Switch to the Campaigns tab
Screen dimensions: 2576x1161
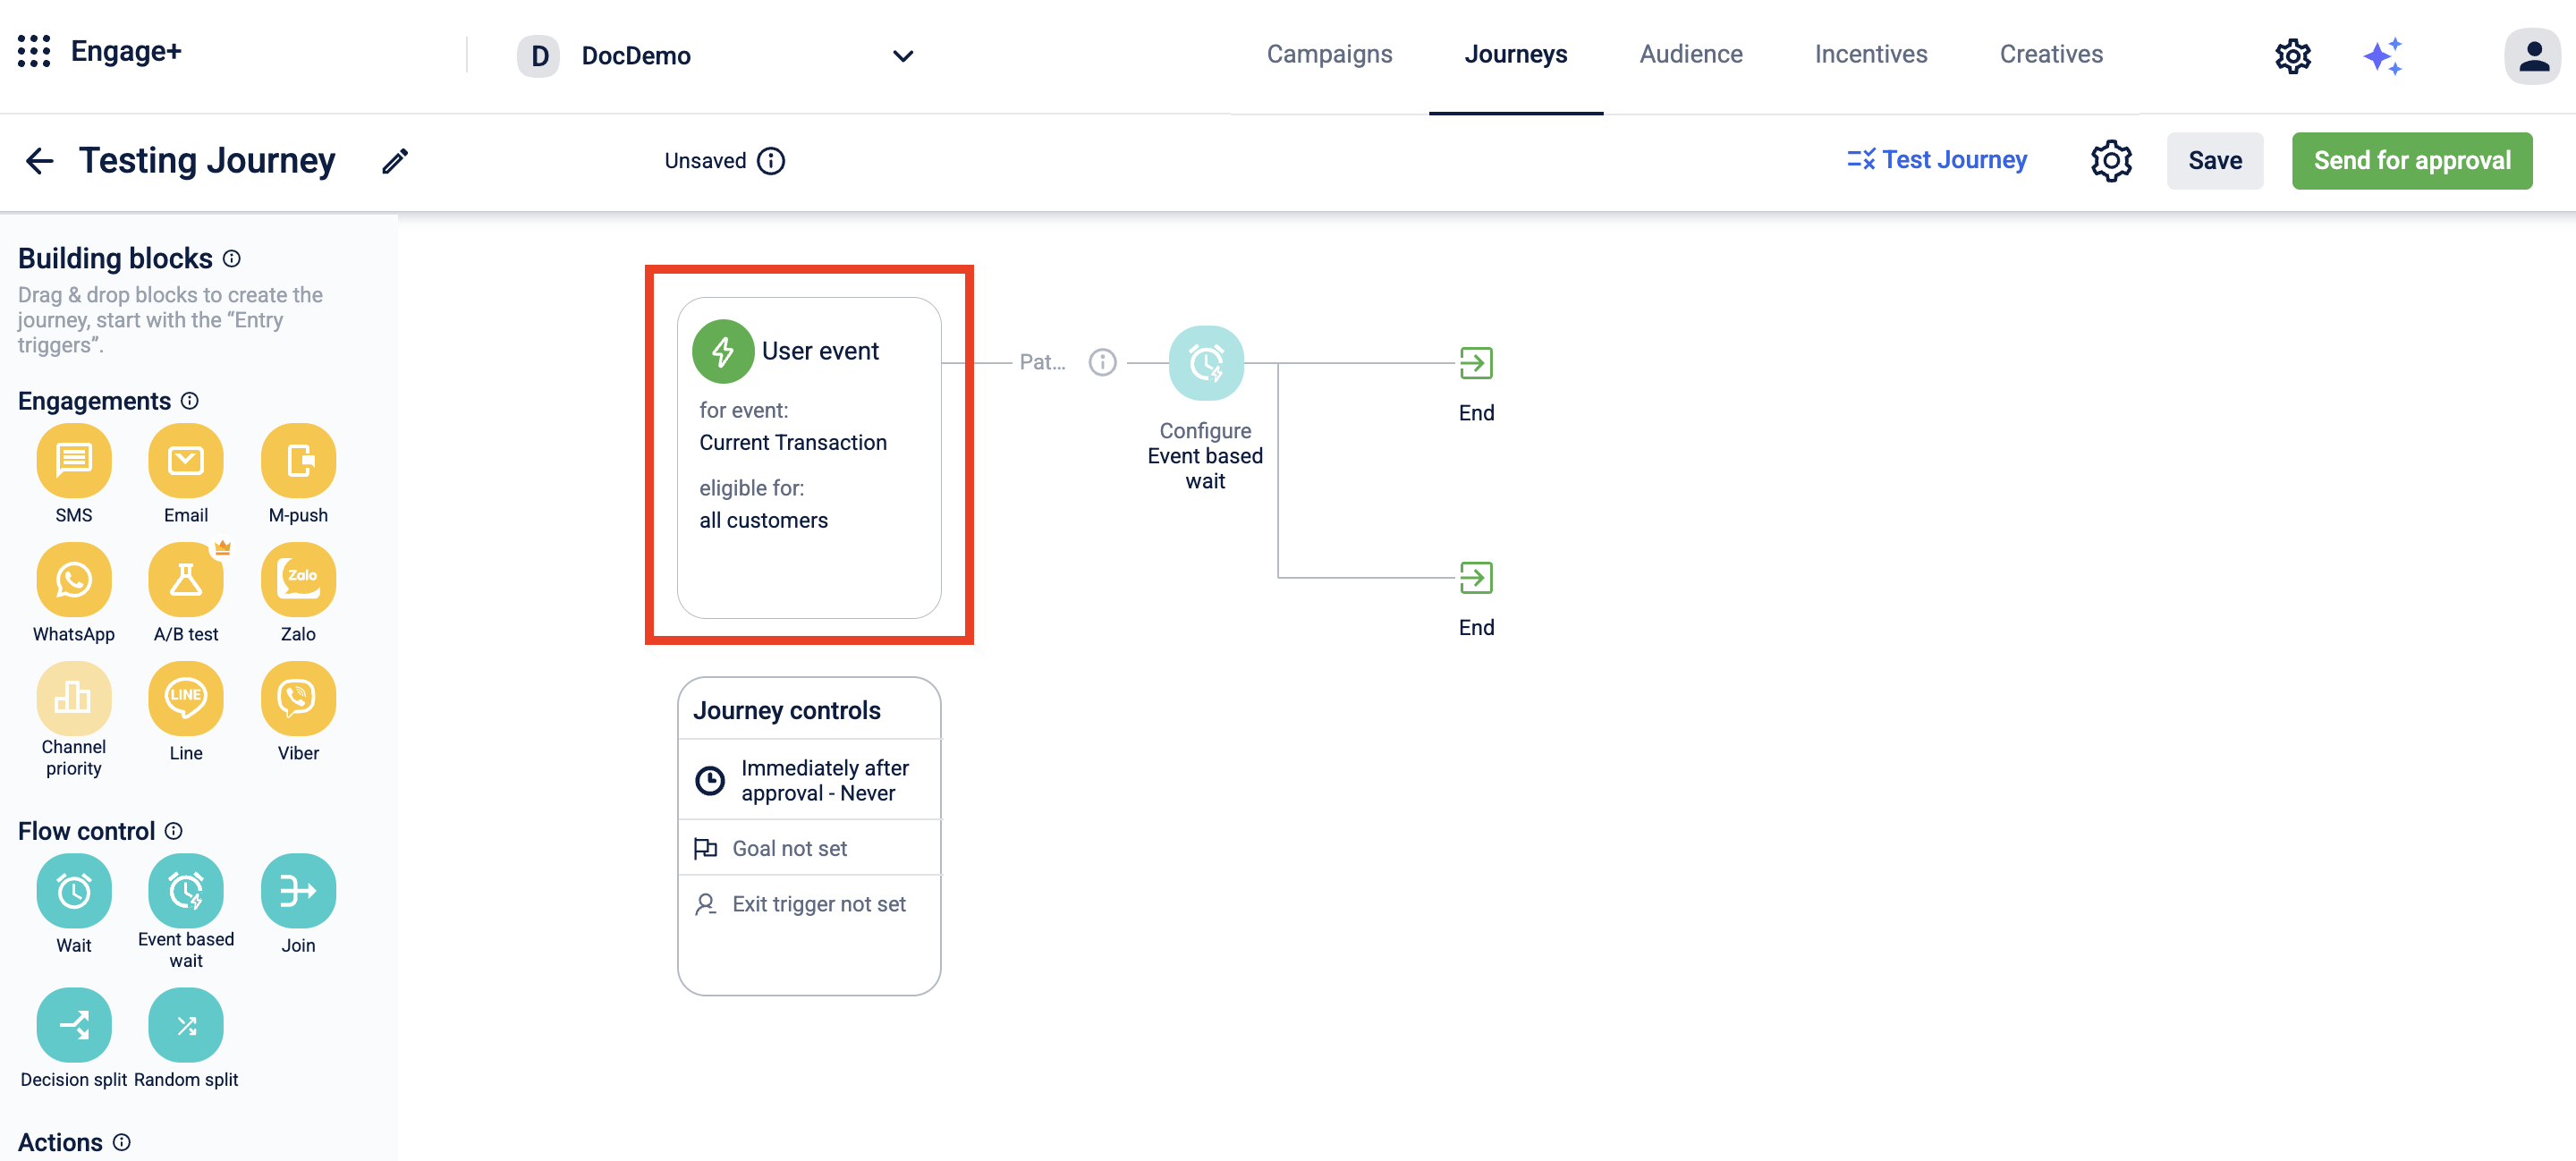click(1329, 55)
